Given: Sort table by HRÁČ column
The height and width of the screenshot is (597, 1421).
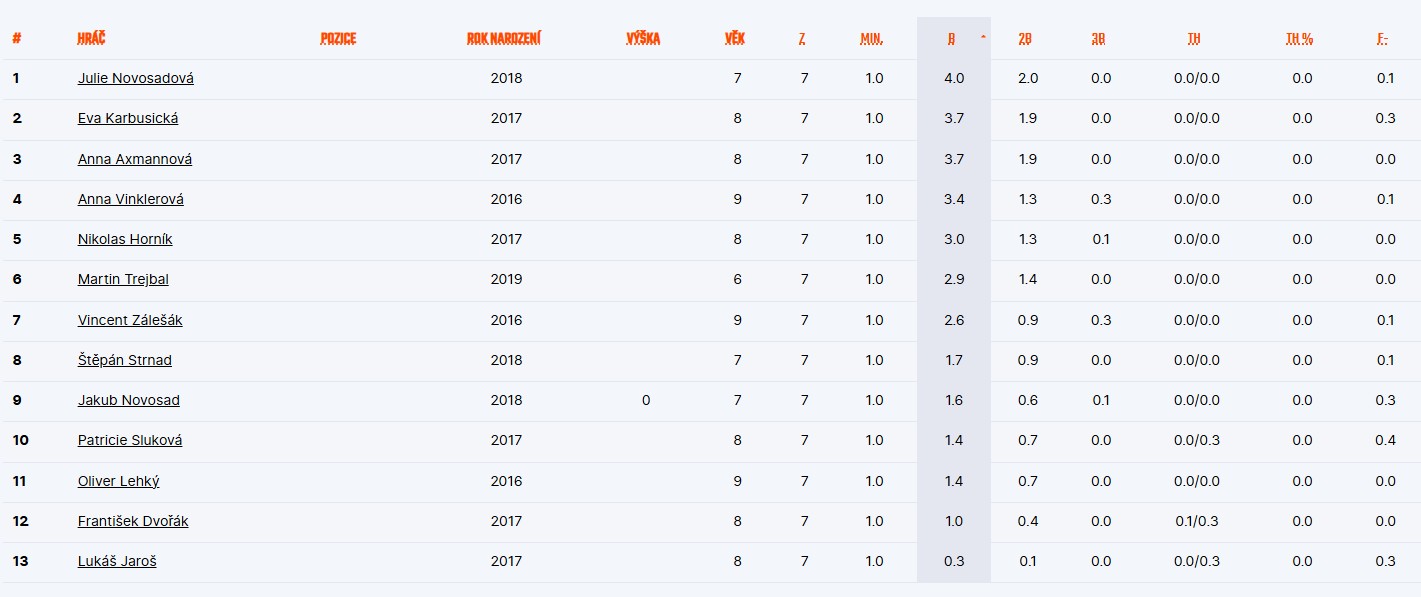Looking at the screenshot, I should coord(91,38).
